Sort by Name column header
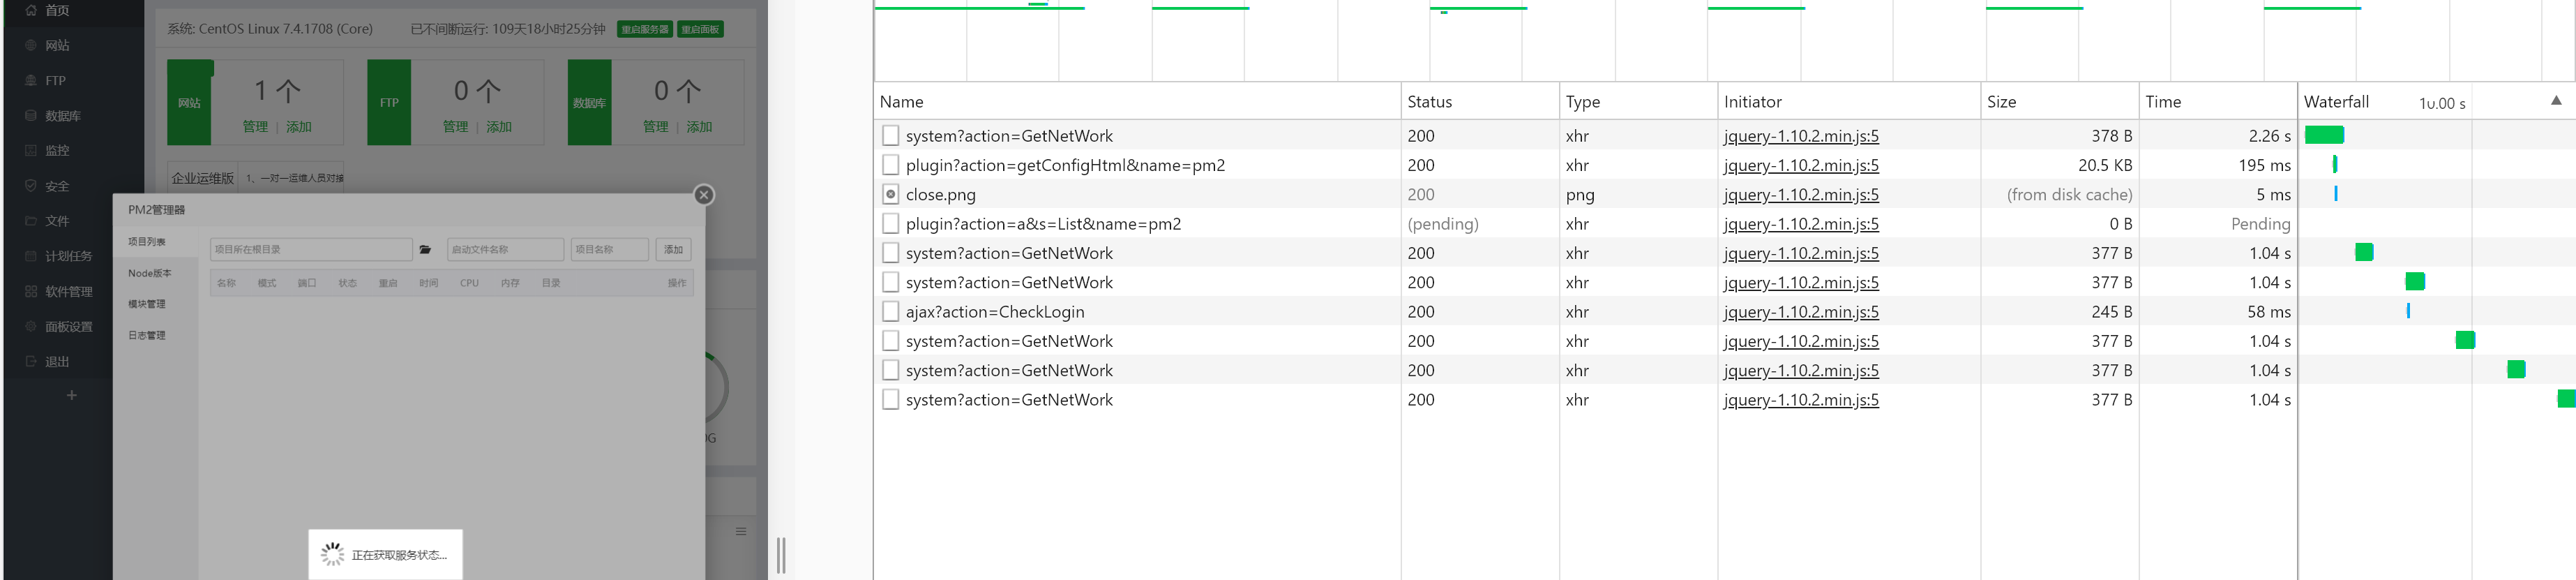Screen dimensions: 2576x580 click(x=1137, y=102)
